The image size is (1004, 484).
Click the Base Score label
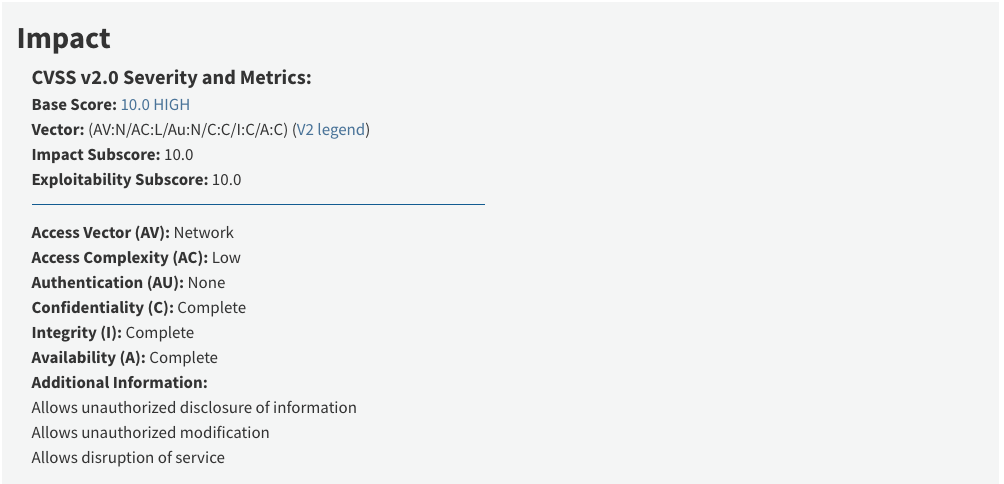point(74,104)
